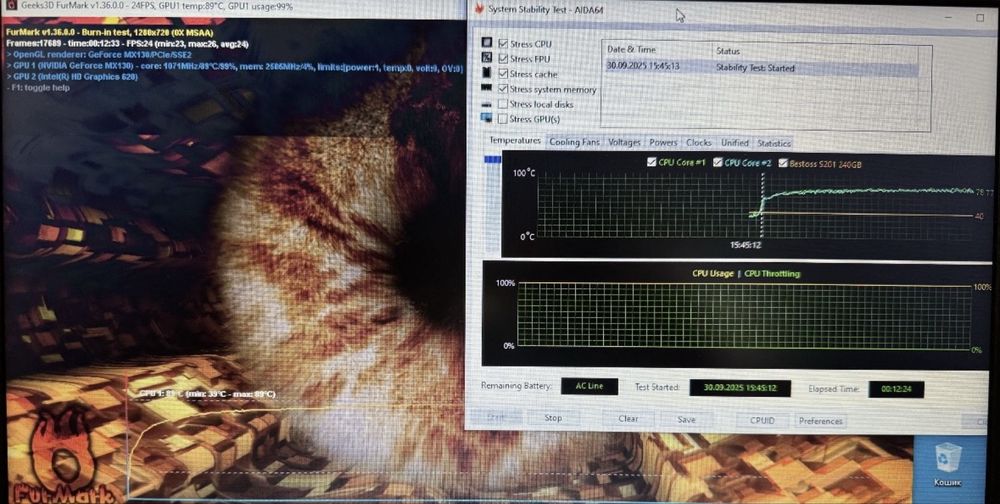
Task: Click the Clear button
Action: coord(628,419)
